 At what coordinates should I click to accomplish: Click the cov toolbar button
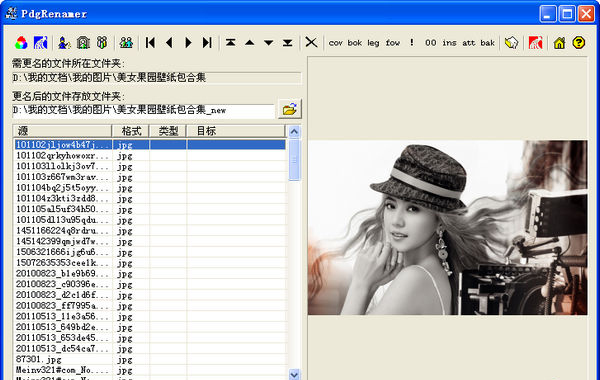(x=336, y=43)
